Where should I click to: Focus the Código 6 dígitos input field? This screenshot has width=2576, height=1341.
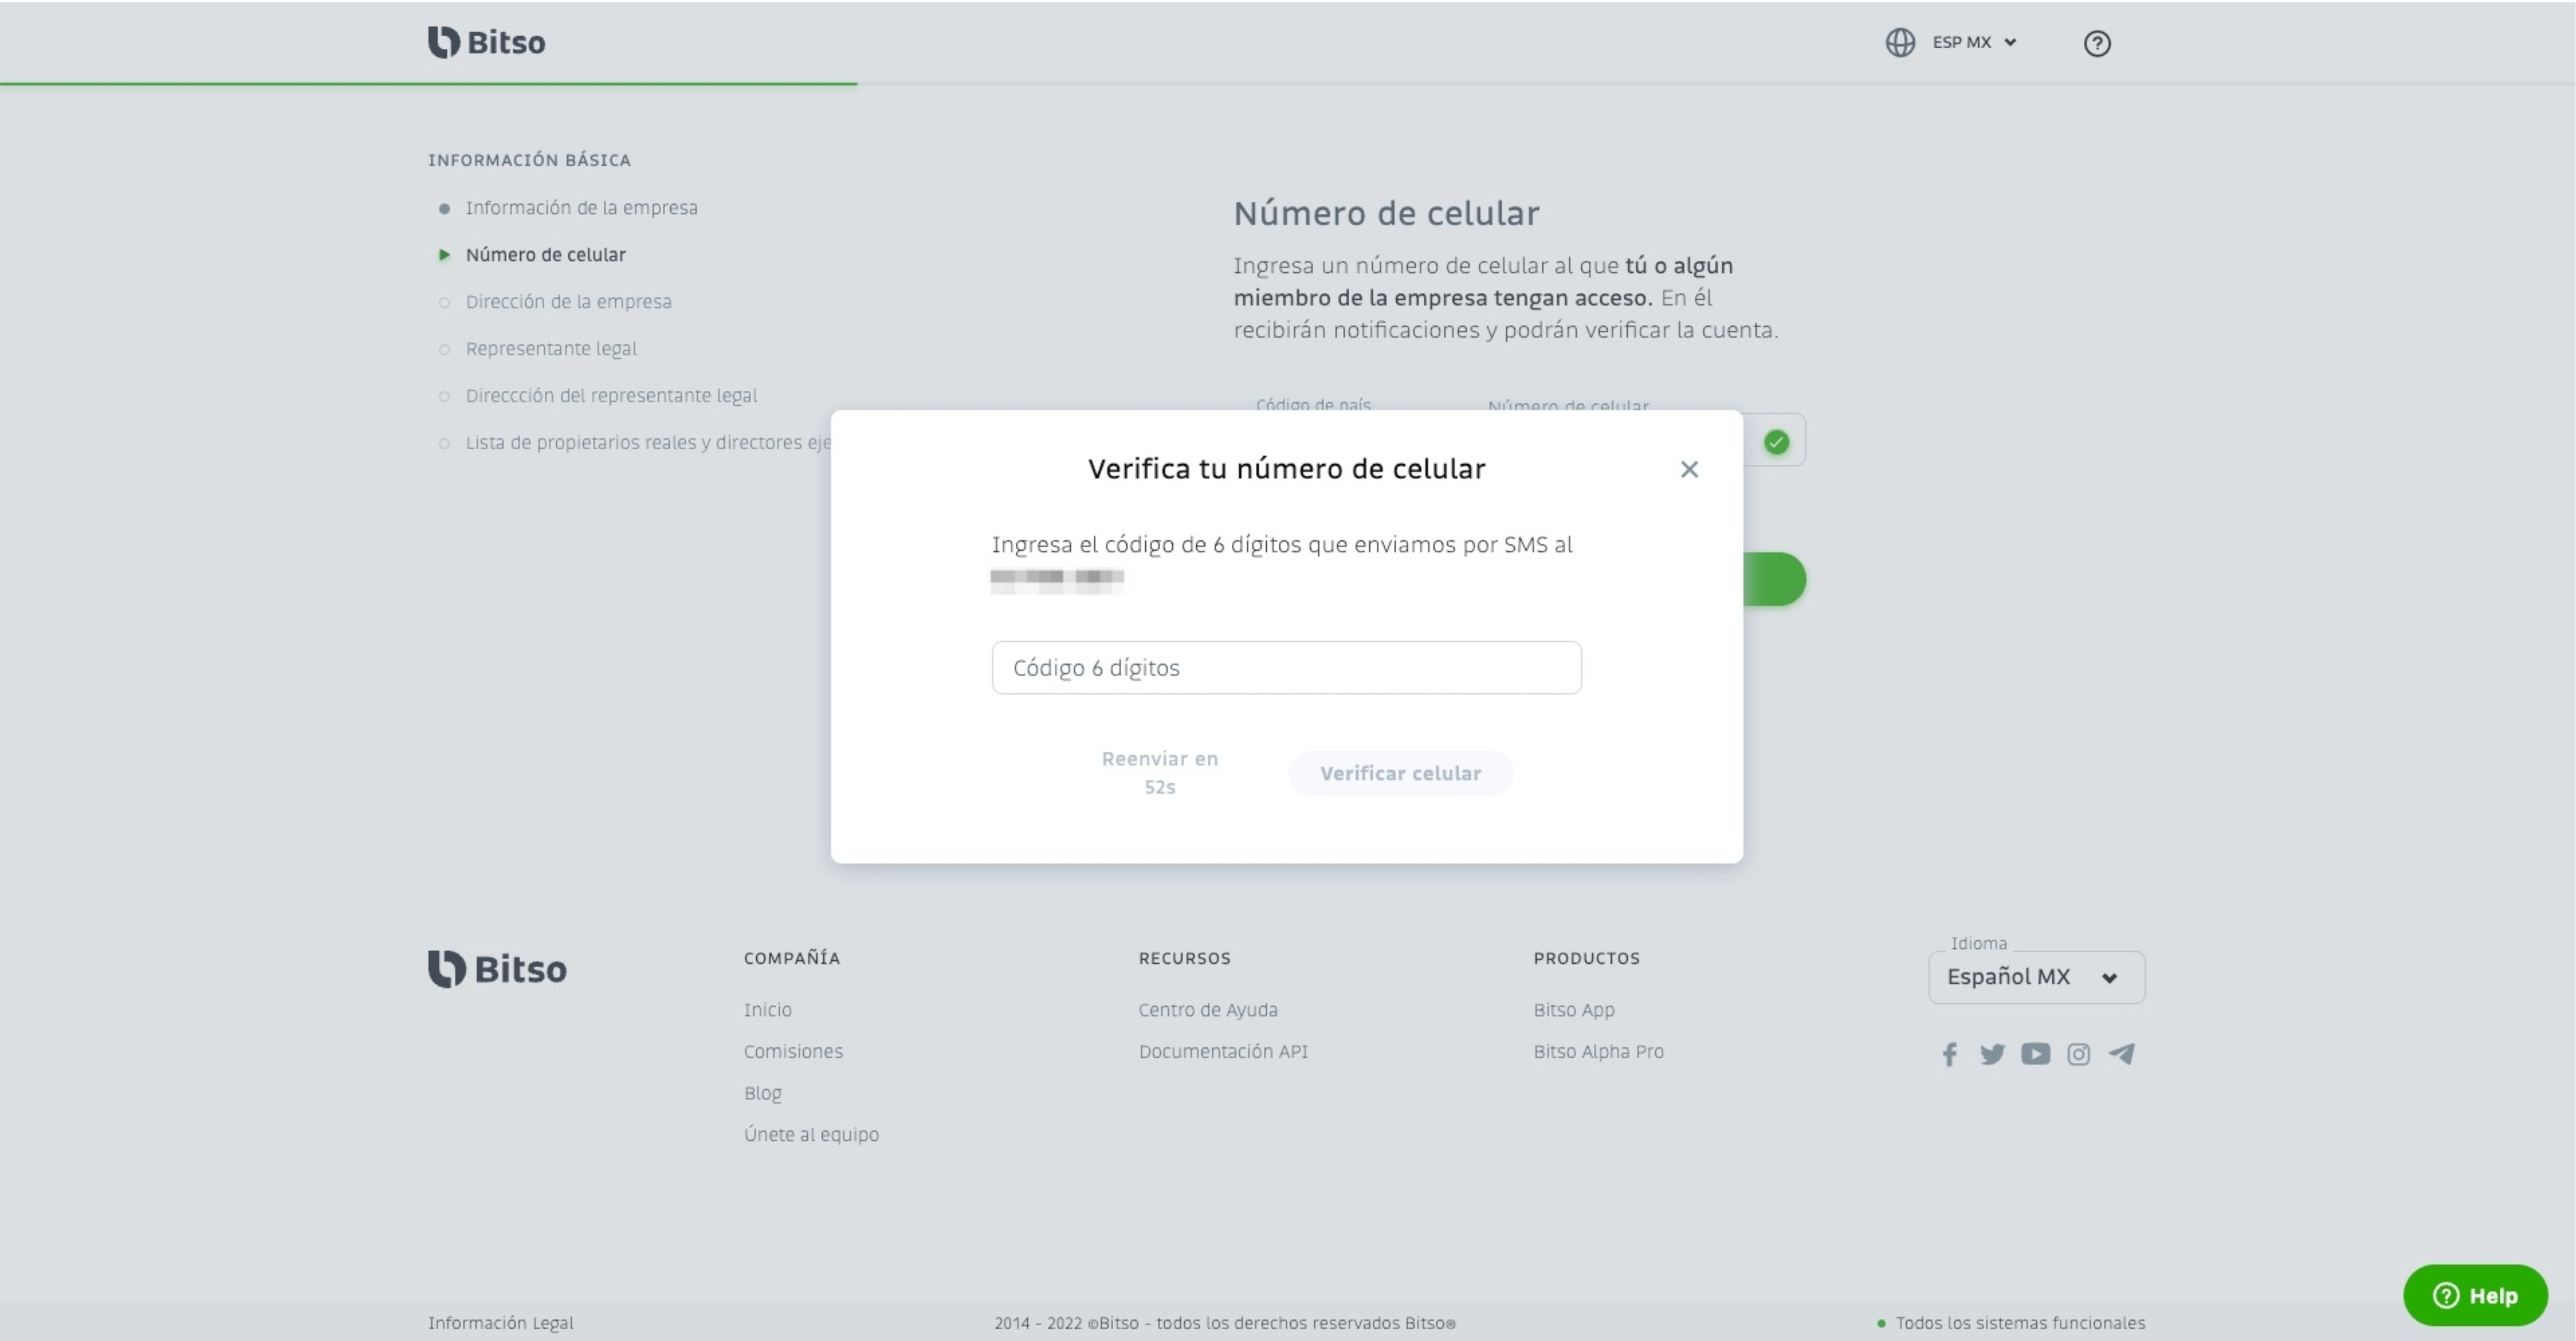pos(1286,668)
